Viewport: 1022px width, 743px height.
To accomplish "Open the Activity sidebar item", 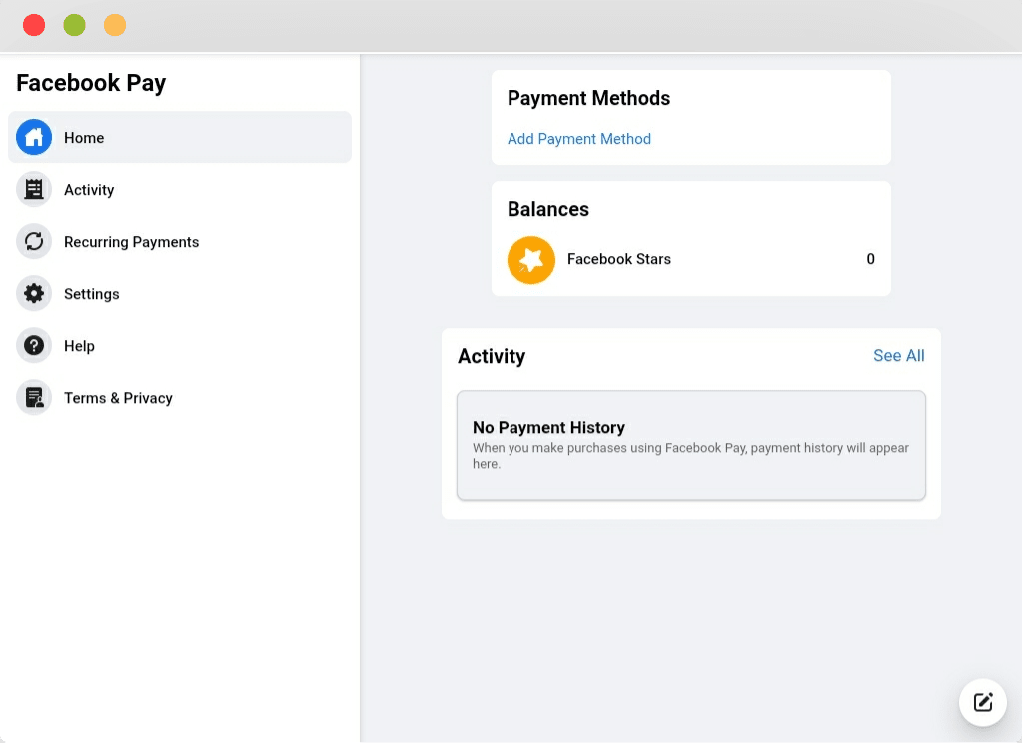I will [x=180, y=190].
